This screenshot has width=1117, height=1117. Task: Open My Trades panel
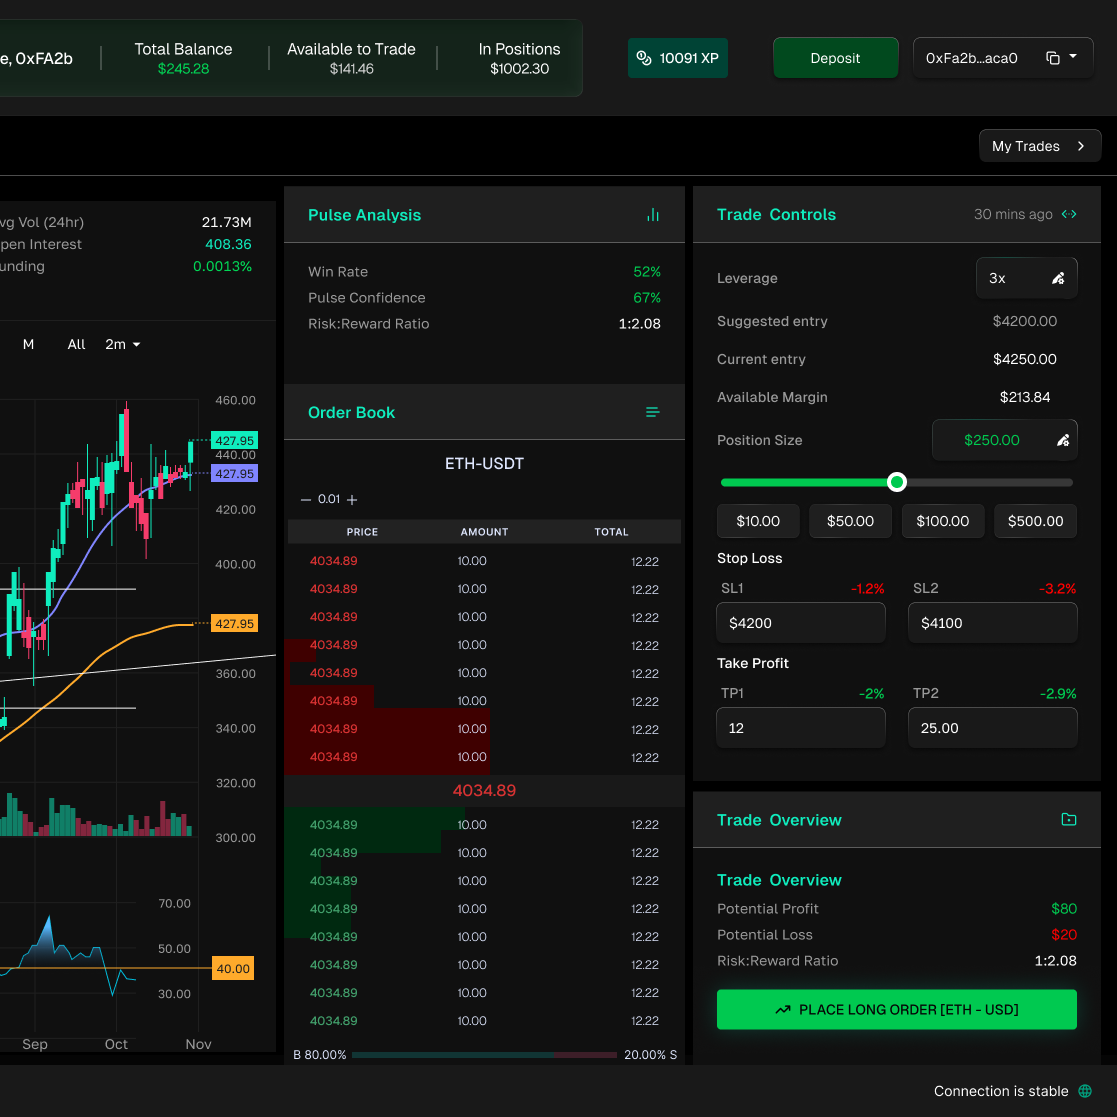click(x=1039, y=146)
